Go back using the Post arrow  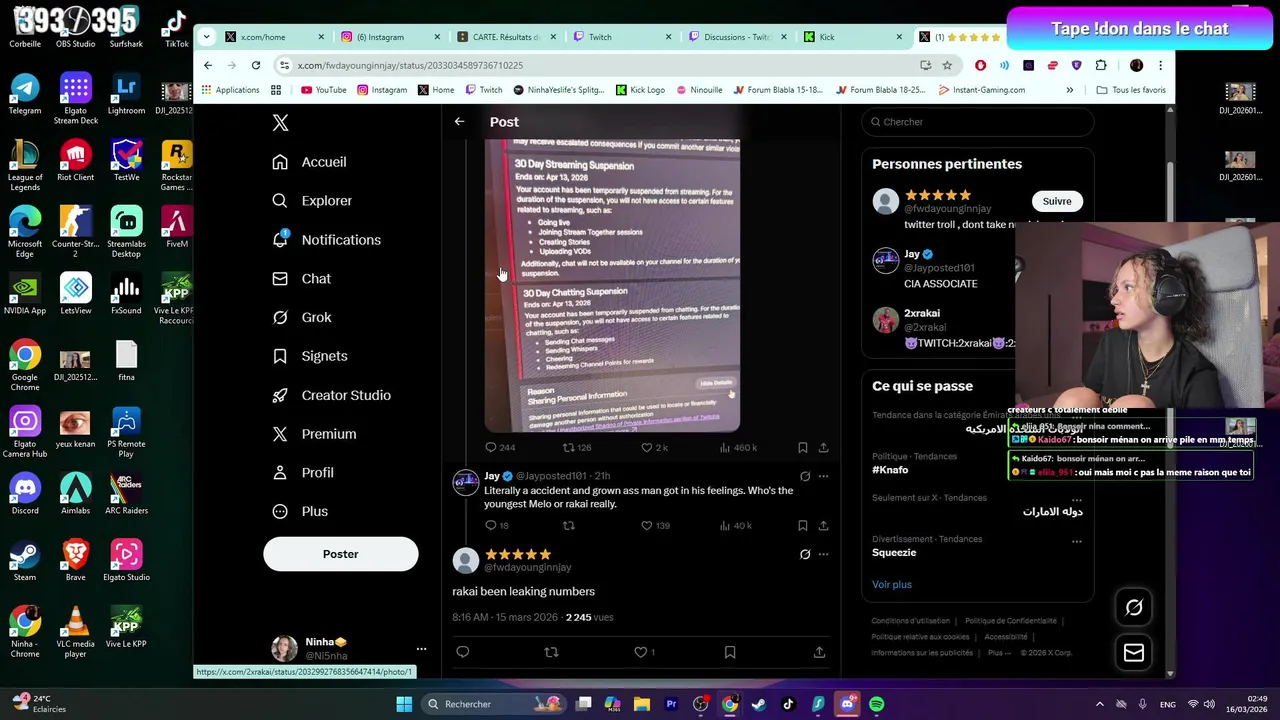pos(459,122)
